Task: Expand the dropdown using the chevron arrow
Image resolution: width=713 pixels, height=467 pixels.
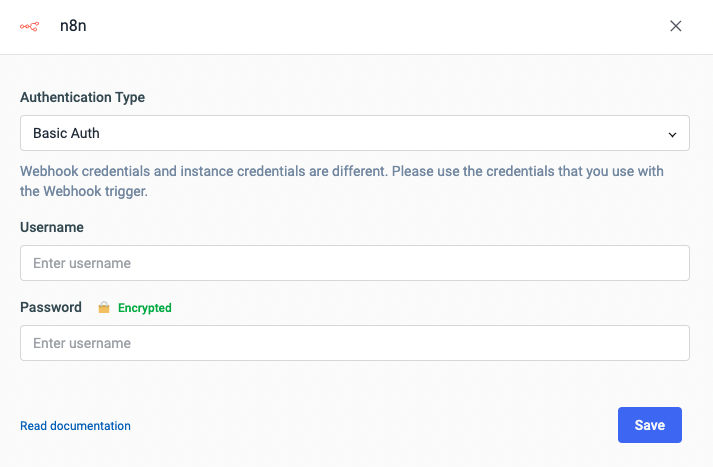Action: 672,133
